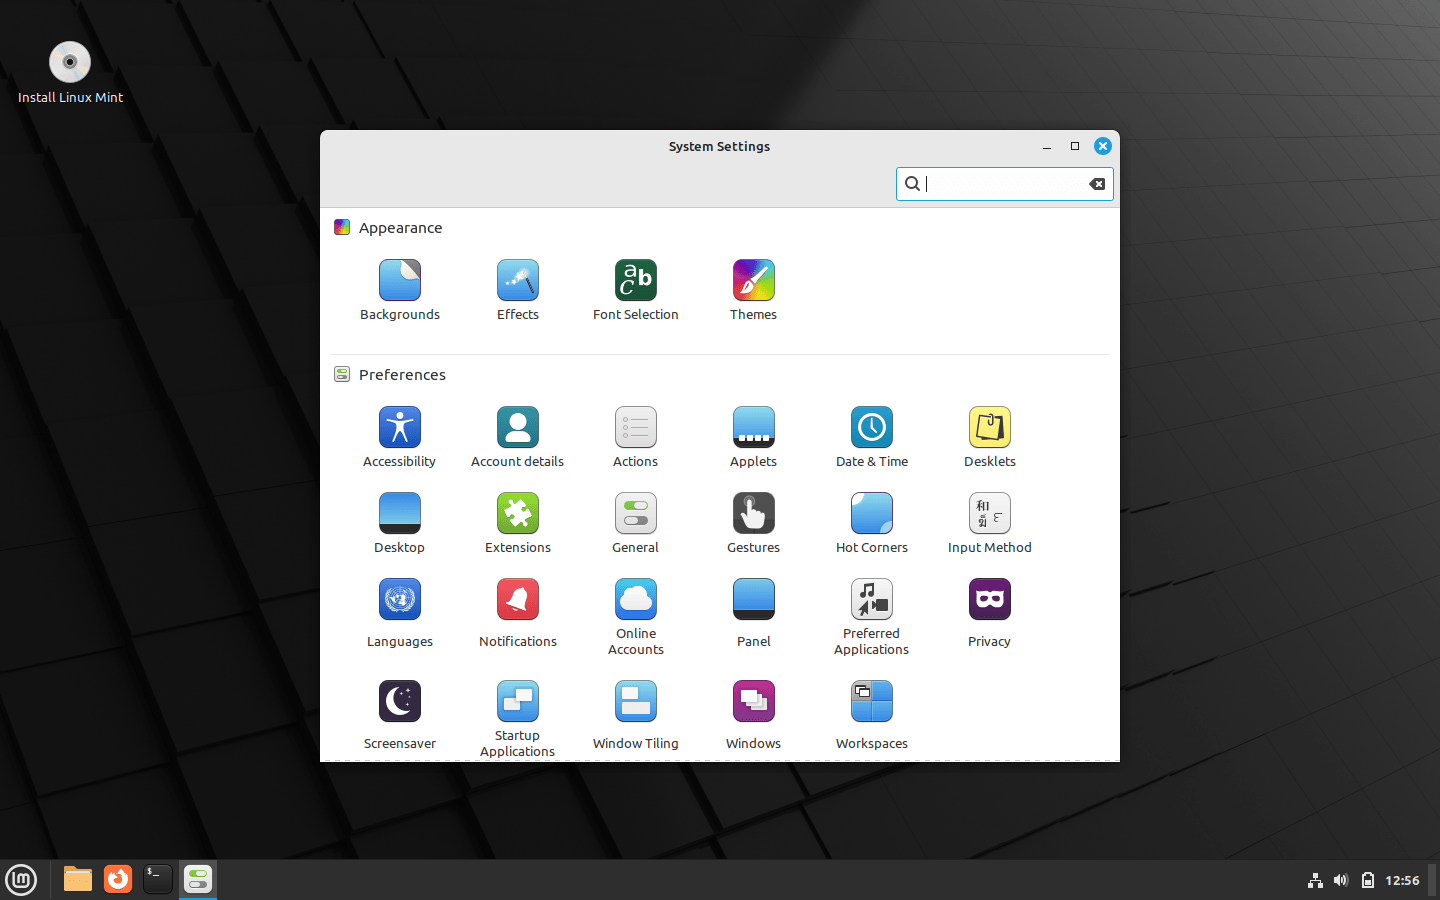Open Window Tiling preferences
Screen dimensions: 1440x900
click(635, 710)
